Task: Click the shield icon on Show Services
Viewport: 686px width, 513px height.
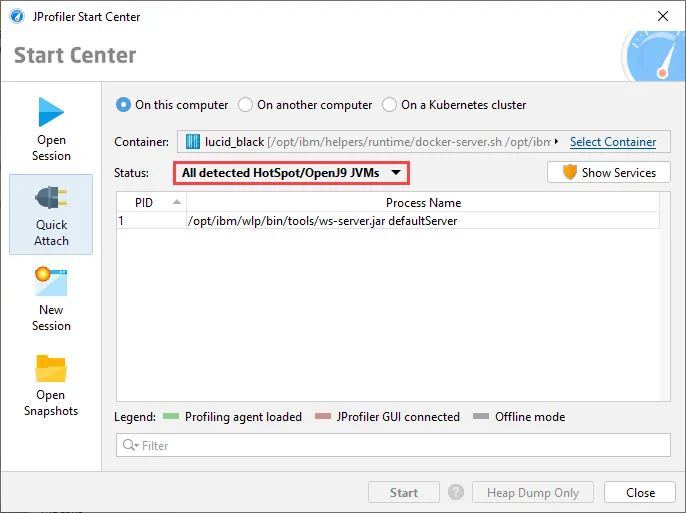Action: coord(570,172)
